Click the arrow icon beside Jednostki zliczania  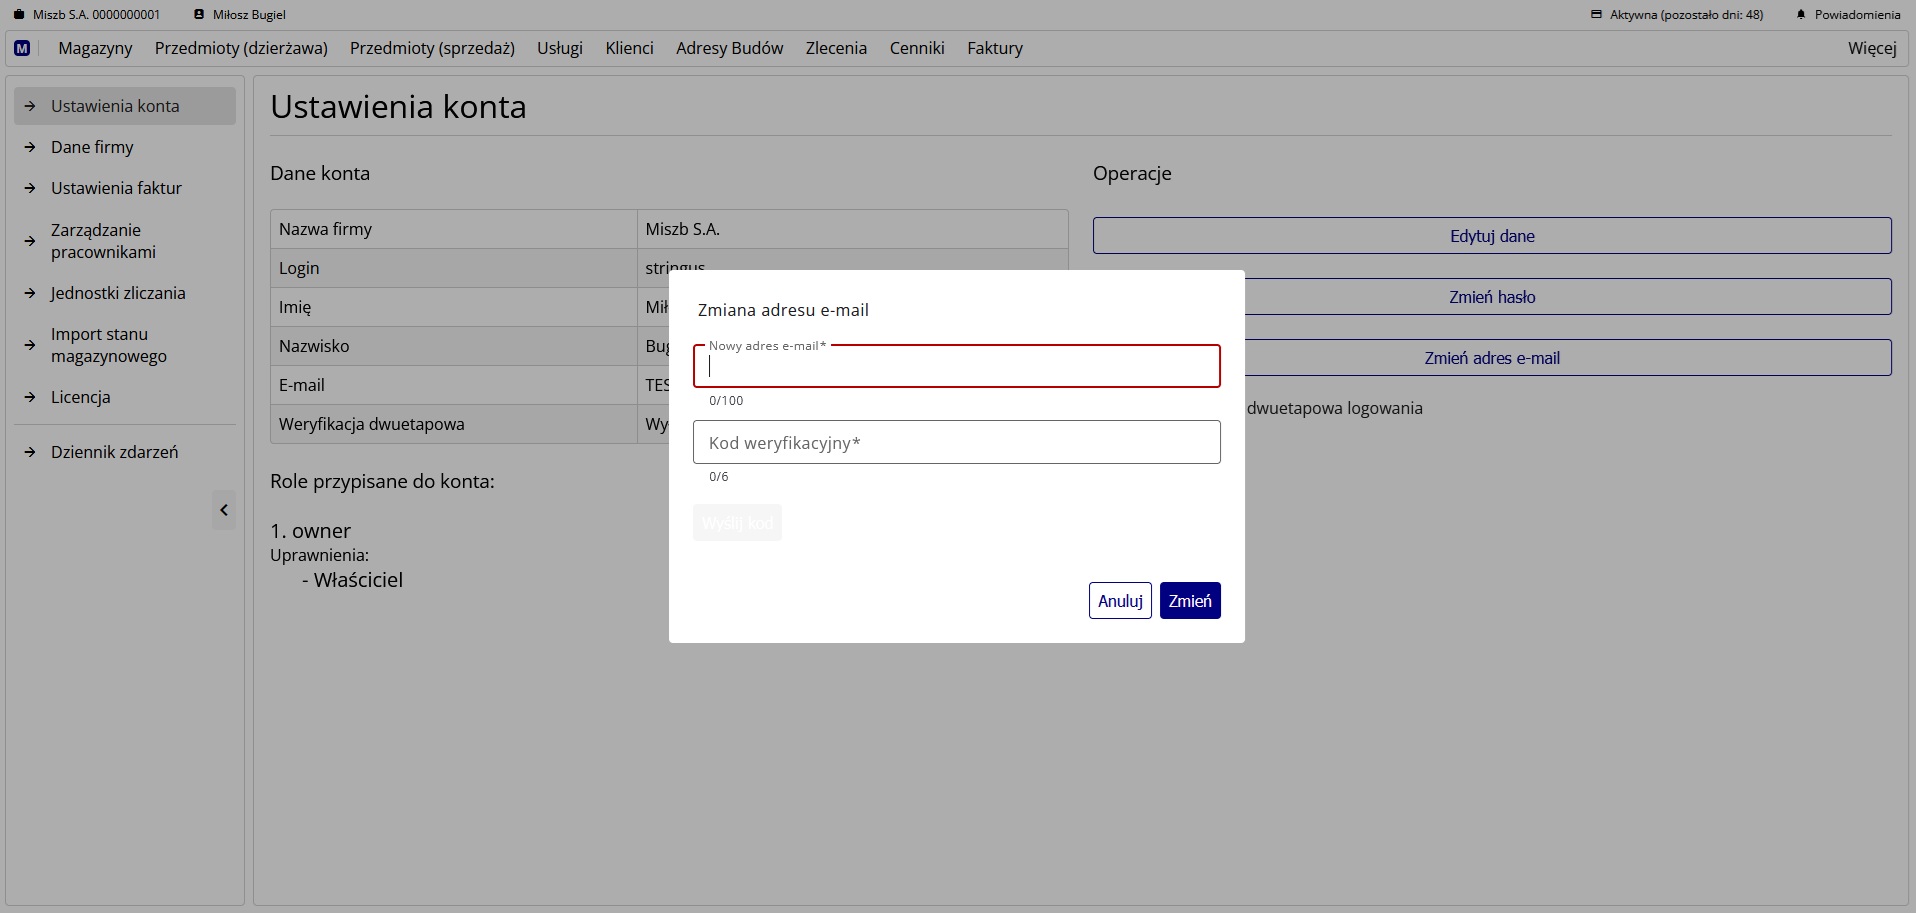(31, 293)
